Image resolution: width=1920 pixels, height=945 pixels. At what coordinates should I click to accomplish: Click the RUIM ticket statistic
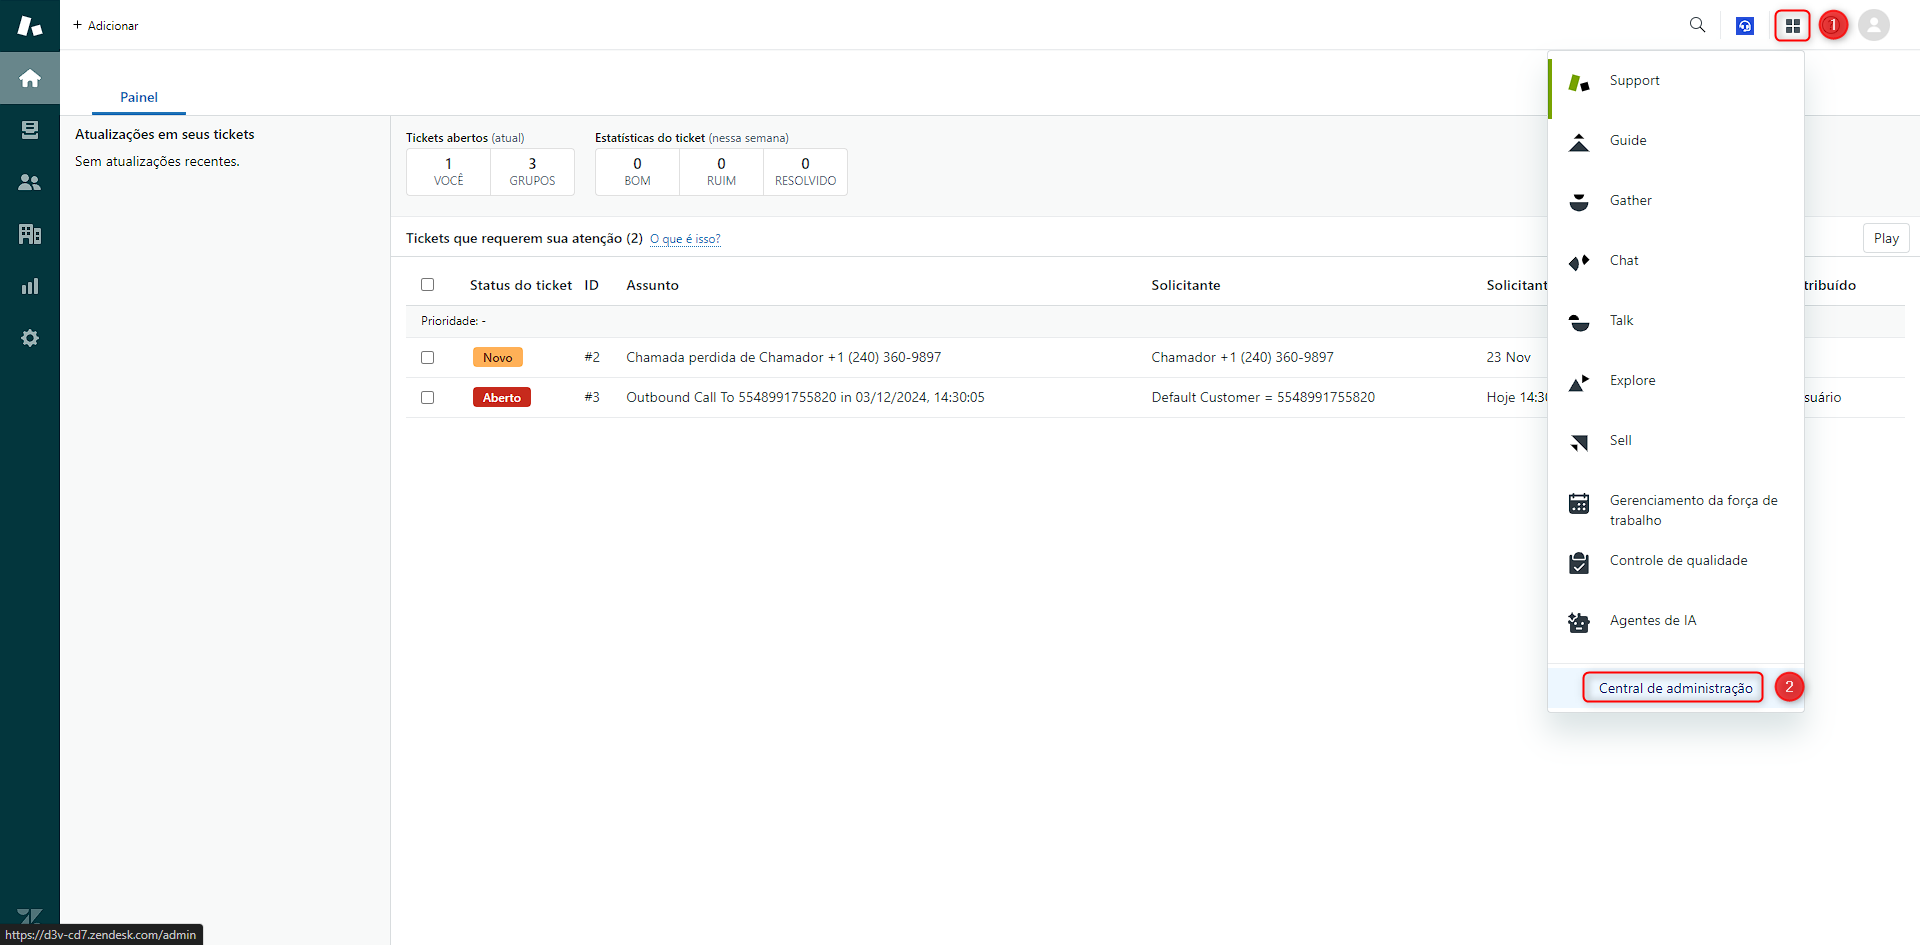point(721,172)
